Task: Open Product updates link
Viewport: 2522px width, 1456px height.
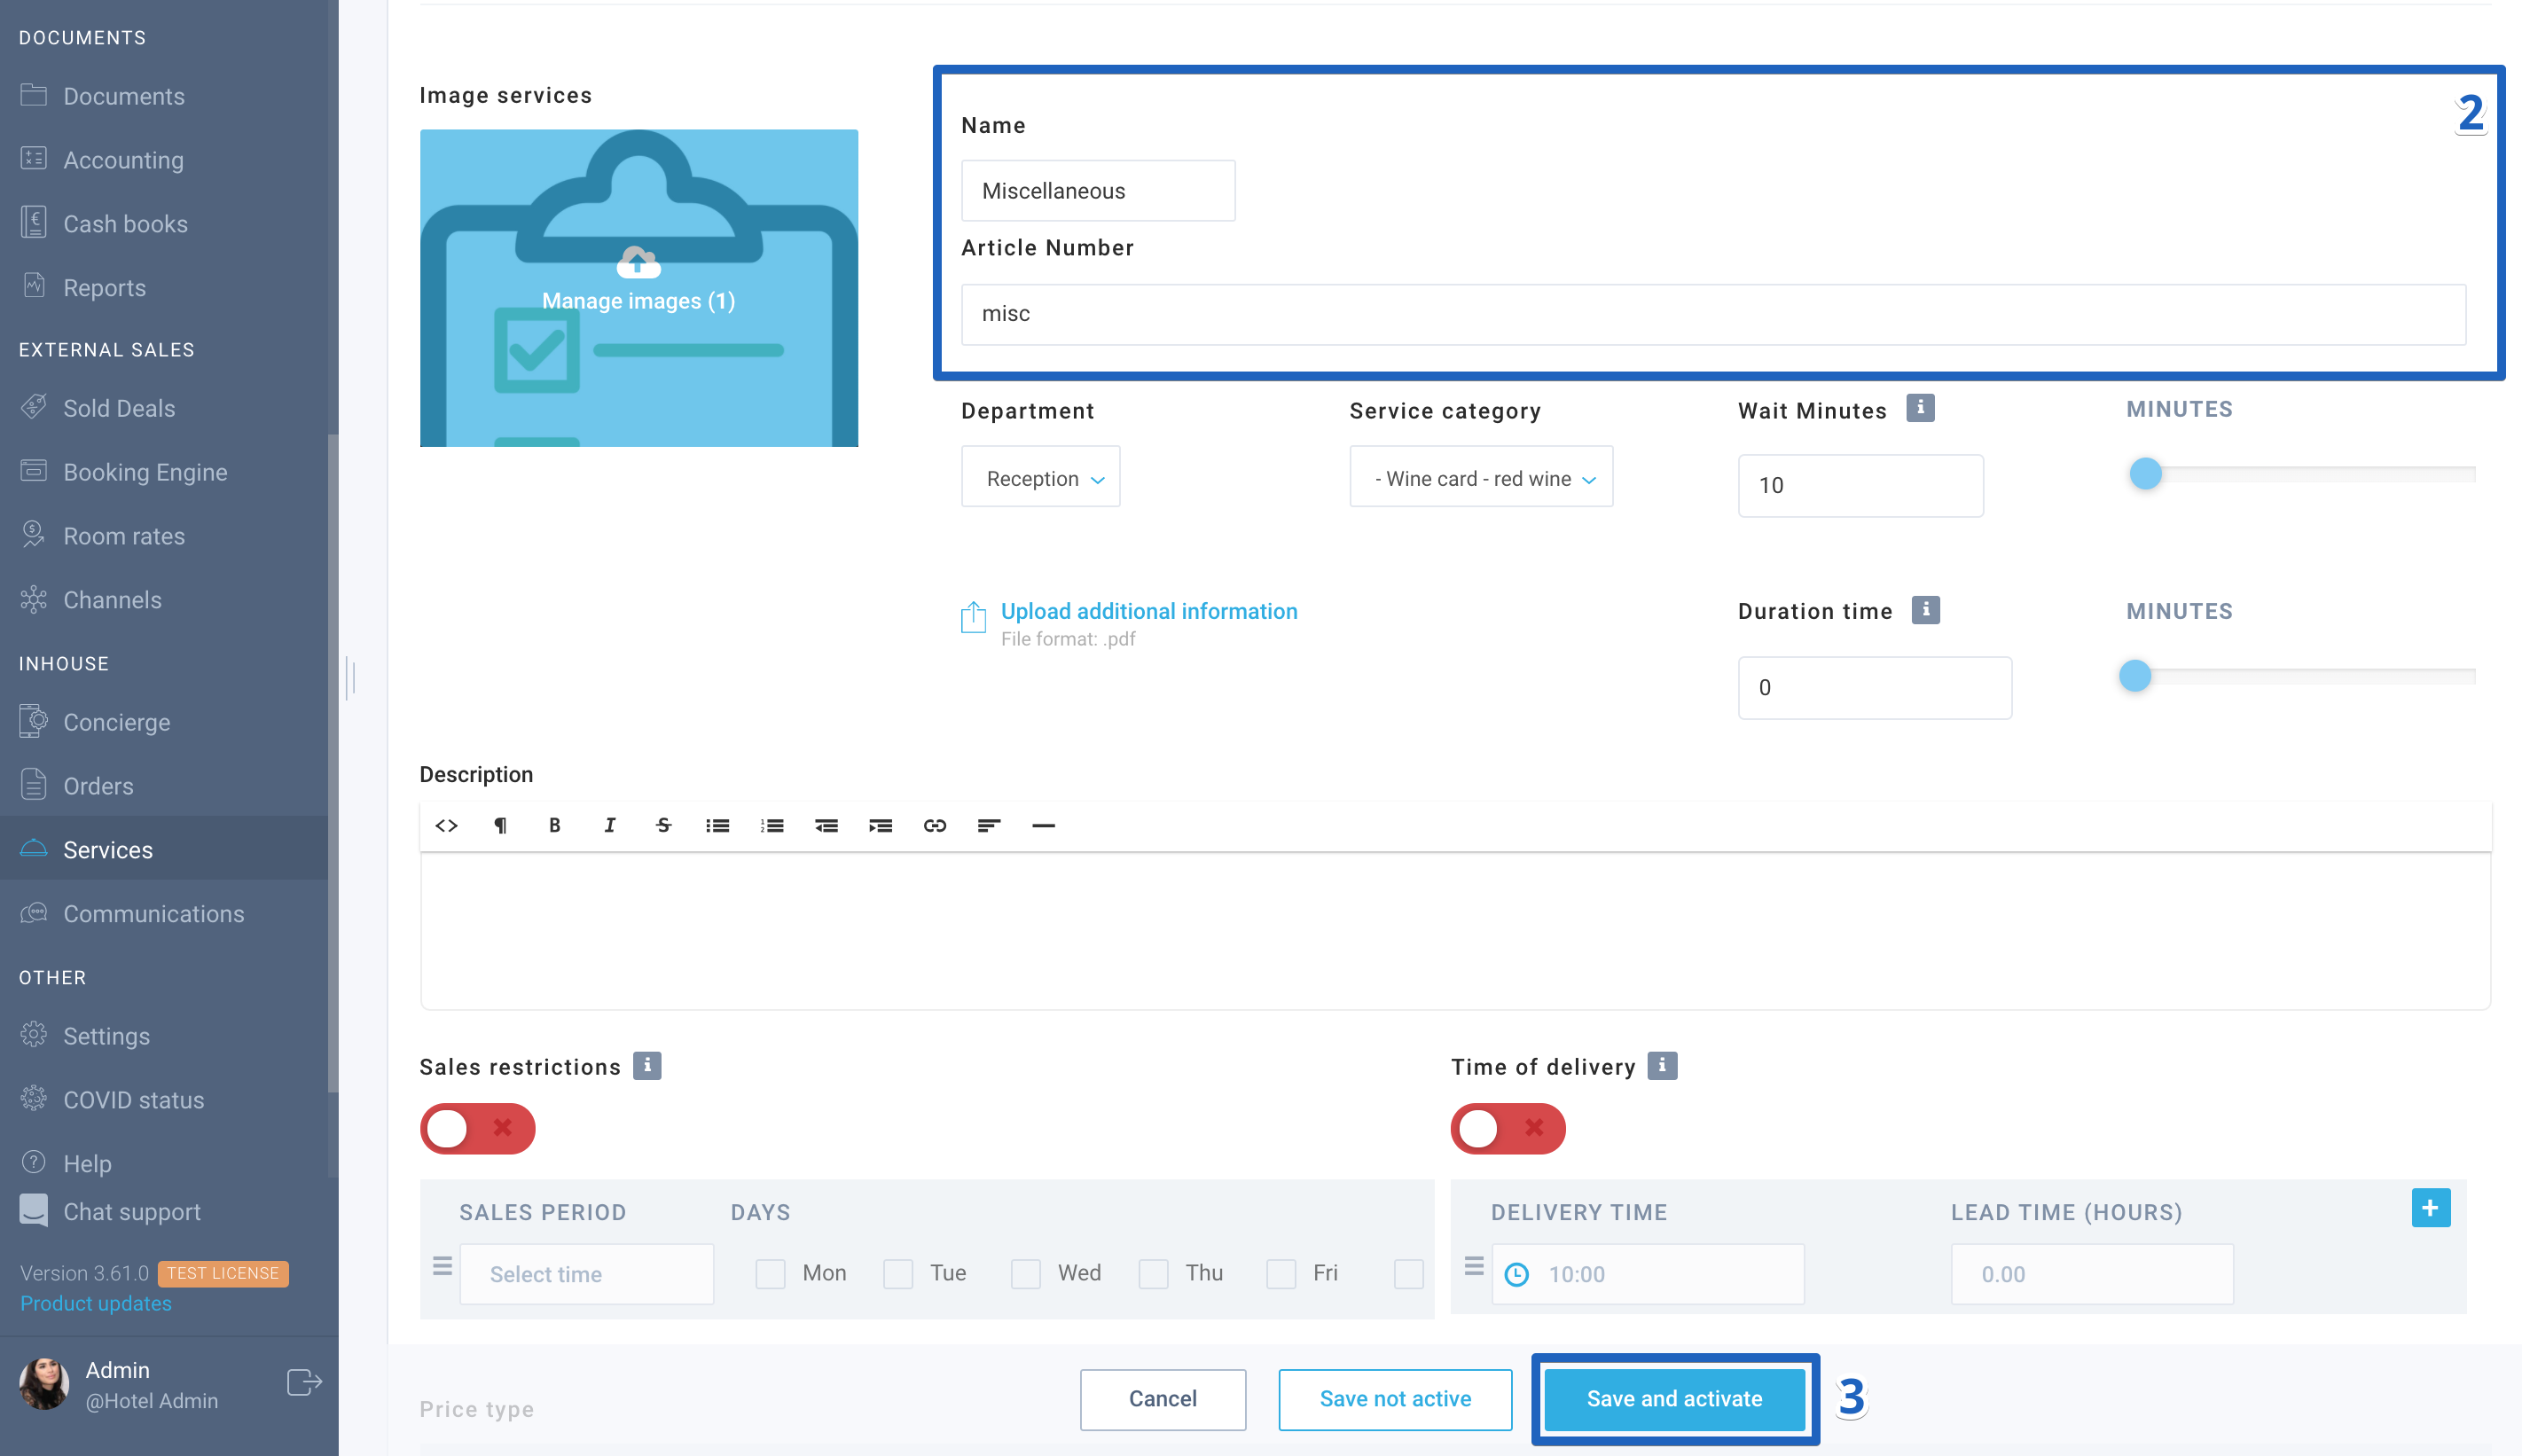Action: (96, 1303)
